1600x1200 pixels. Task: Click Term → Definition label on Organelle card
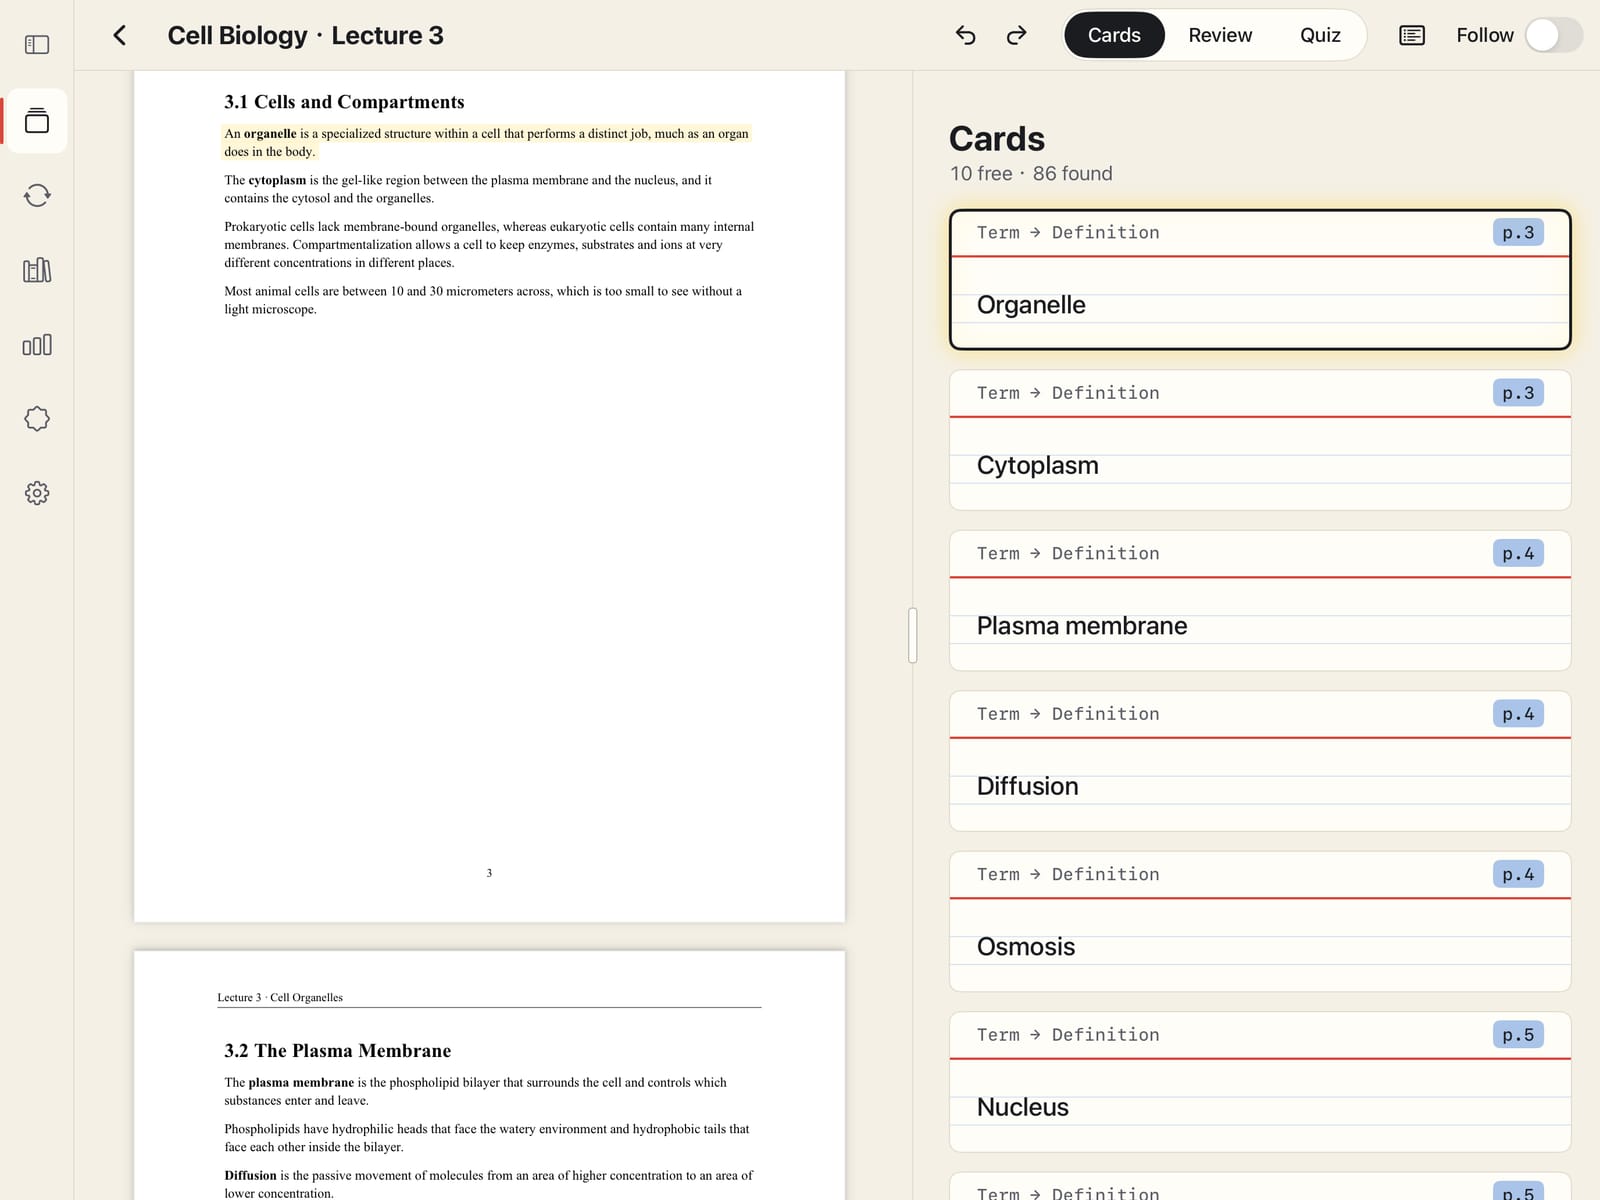[x=1068, y=233]
